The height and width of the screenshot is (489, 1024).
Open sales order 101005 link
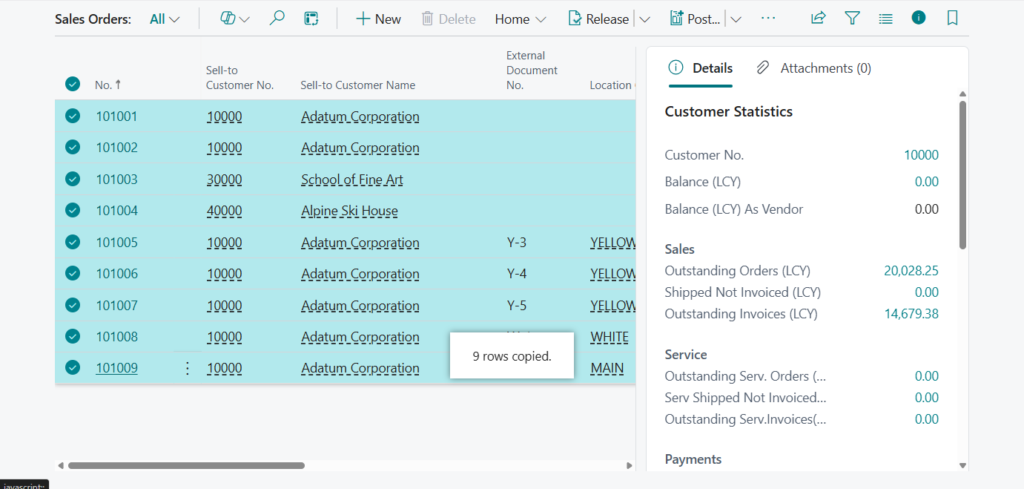(x=116, y=242)
